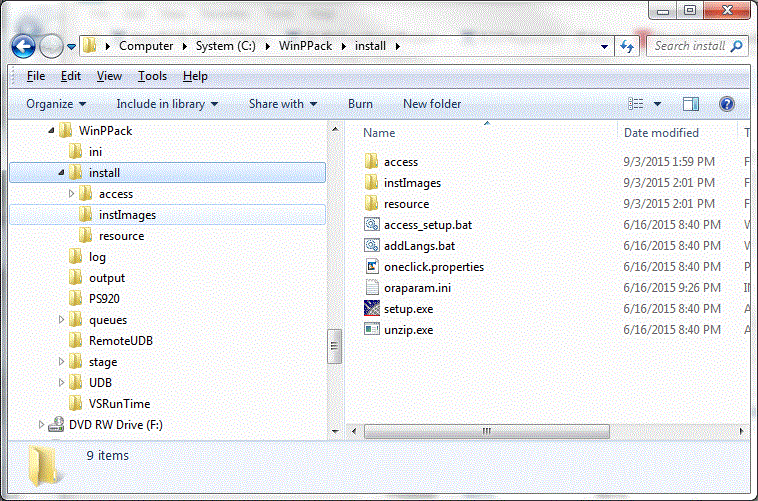Click System (C:) in the address path
This screenshot has height=501, width=758.
[226, 46]
